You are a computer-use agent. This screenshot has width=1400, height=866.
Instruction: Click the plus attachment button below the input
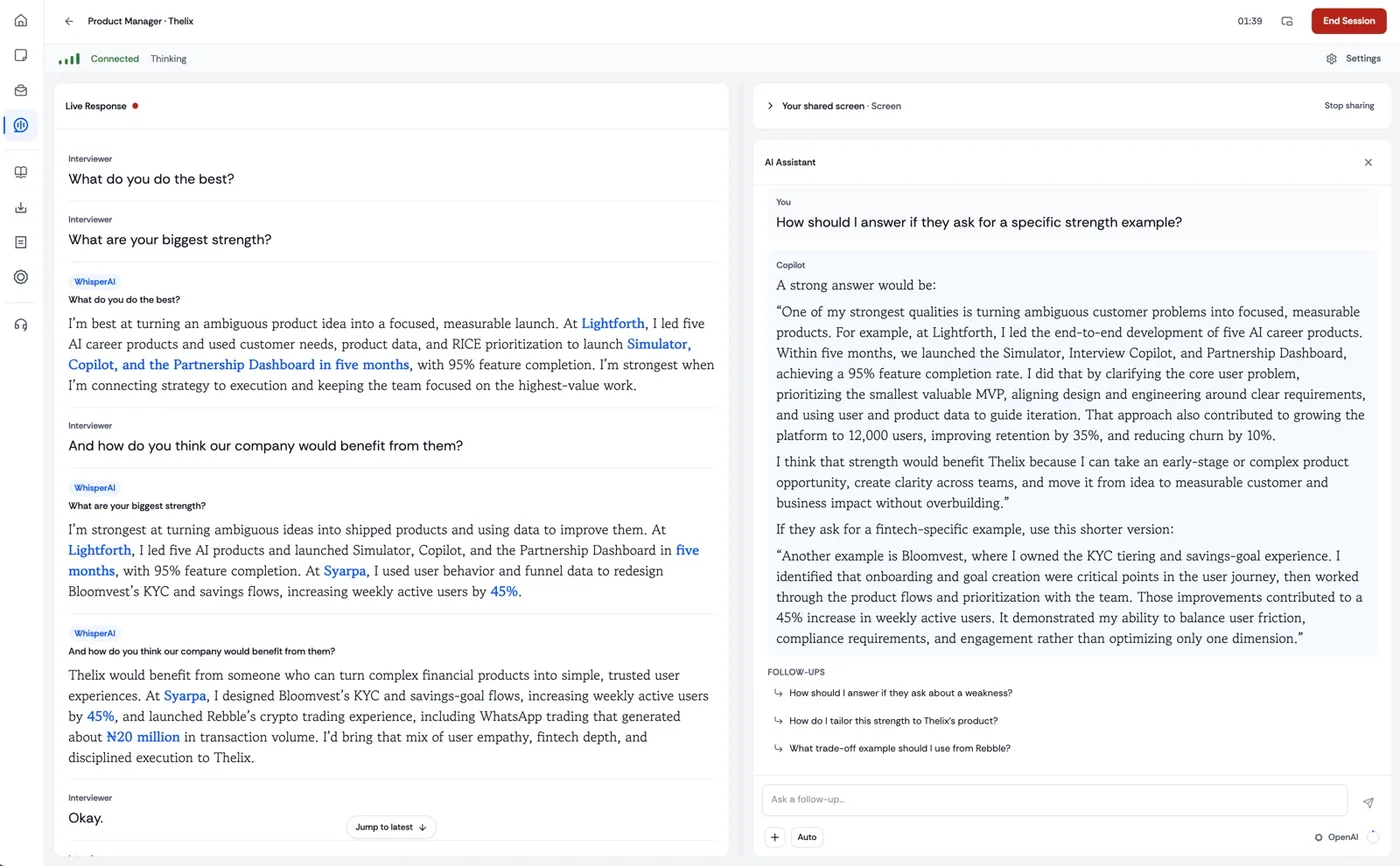click(774, 837)
